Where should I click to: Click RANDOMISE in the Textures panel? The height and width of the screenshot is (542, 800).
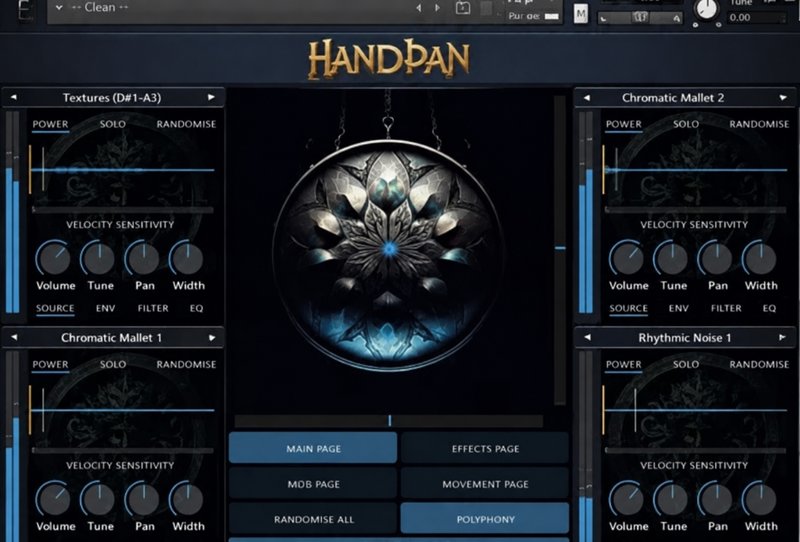[186, 124]
